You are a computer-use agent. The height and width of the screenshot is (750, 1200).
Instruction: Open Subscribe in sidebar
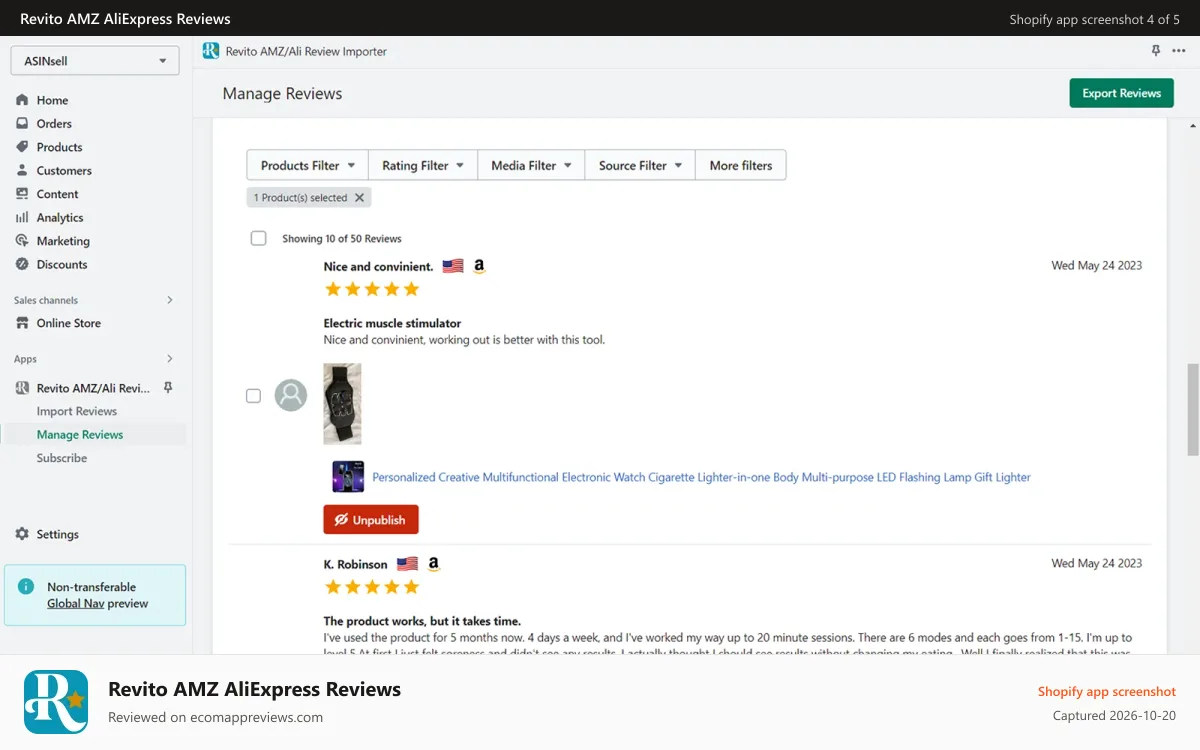(62, 458)
